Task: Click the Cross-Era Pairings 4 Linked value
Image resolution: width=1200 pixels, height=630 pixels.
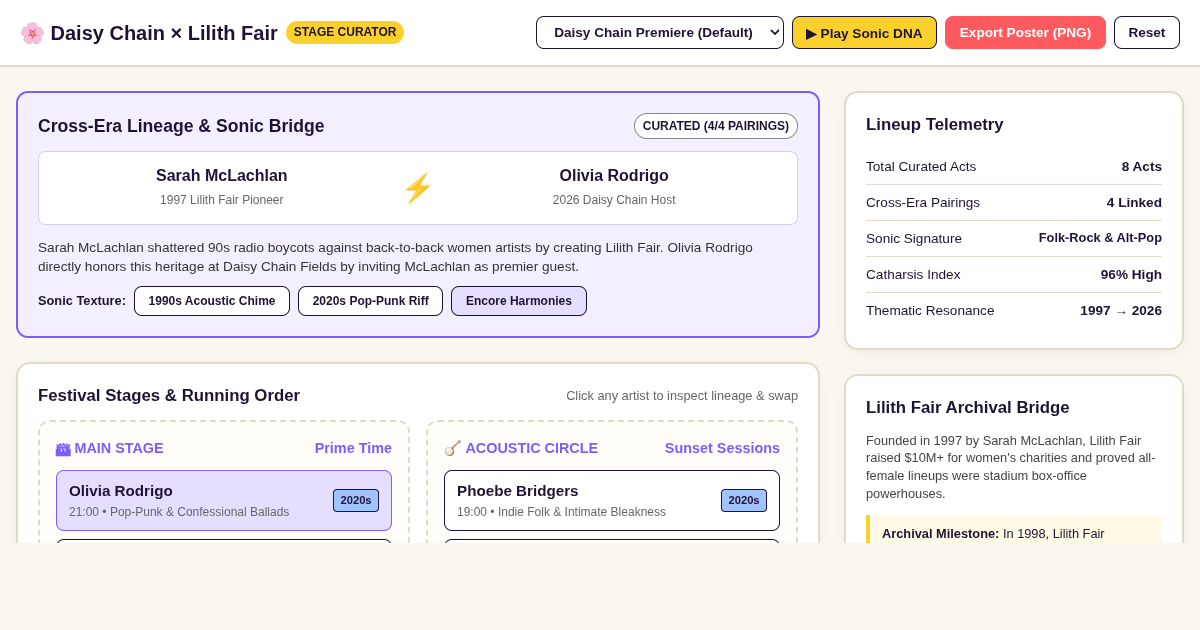Action: (1134, 203)
